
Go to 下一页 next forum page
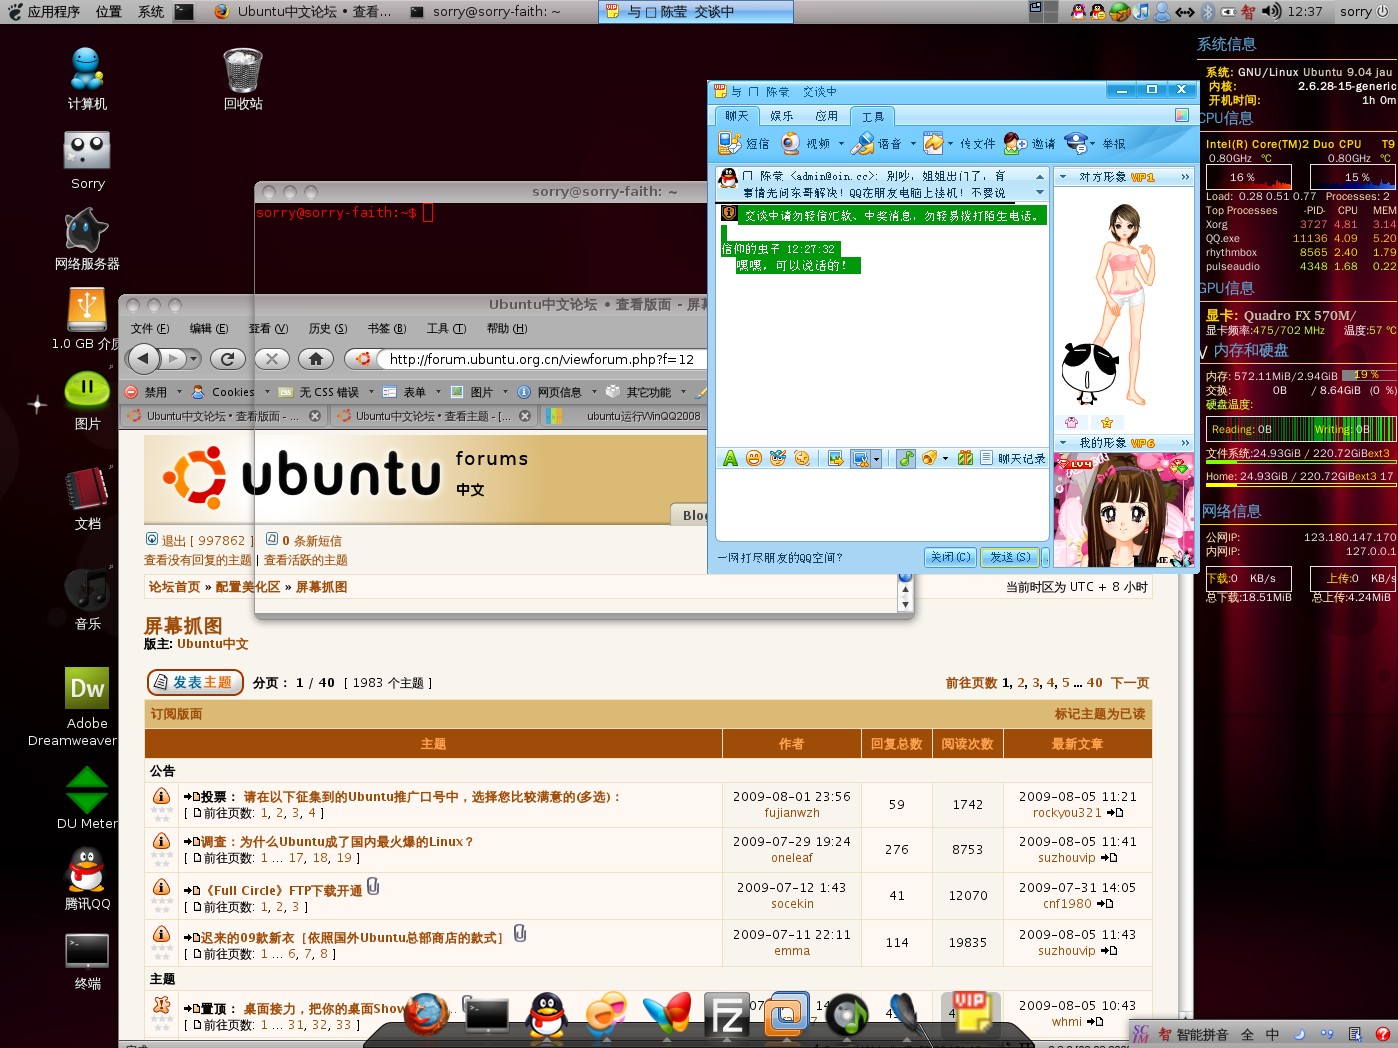click(x=1130, y=683)
